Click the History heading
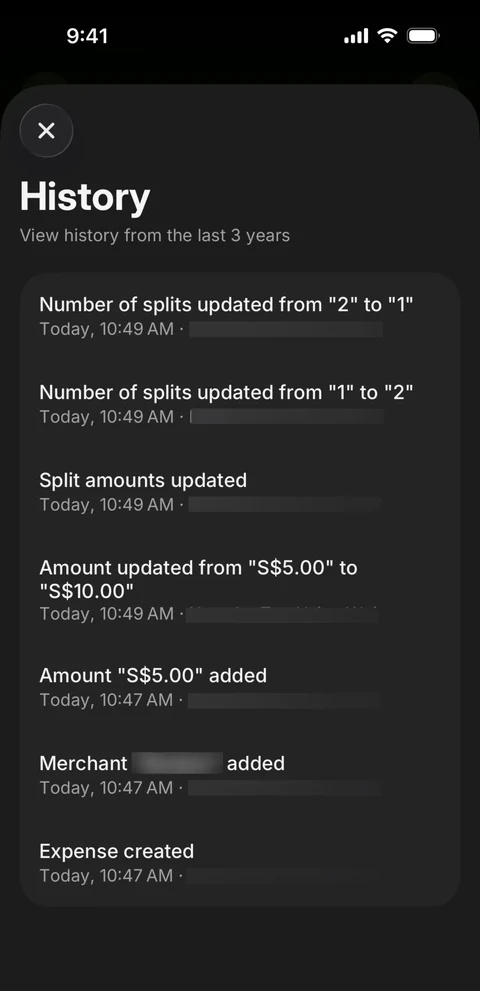The height and width of the screenshot is (991, 480). [x=85, y=197]
